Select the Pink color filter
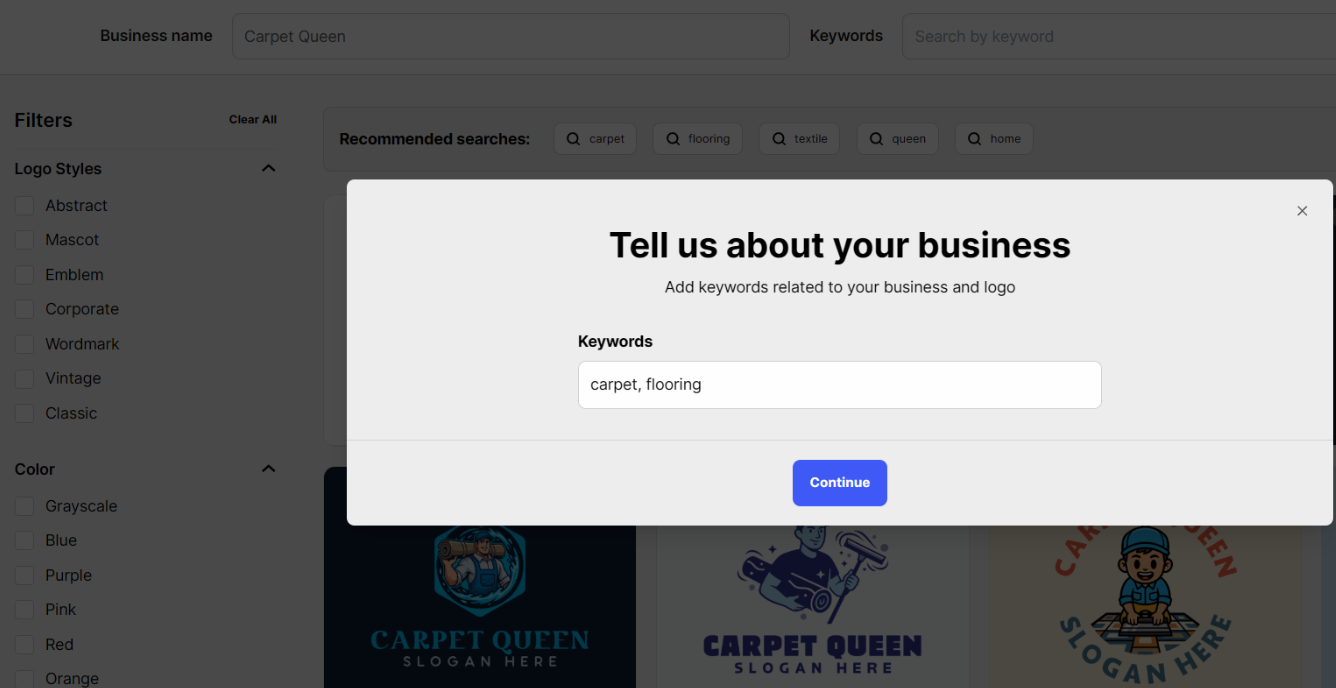 24,610
